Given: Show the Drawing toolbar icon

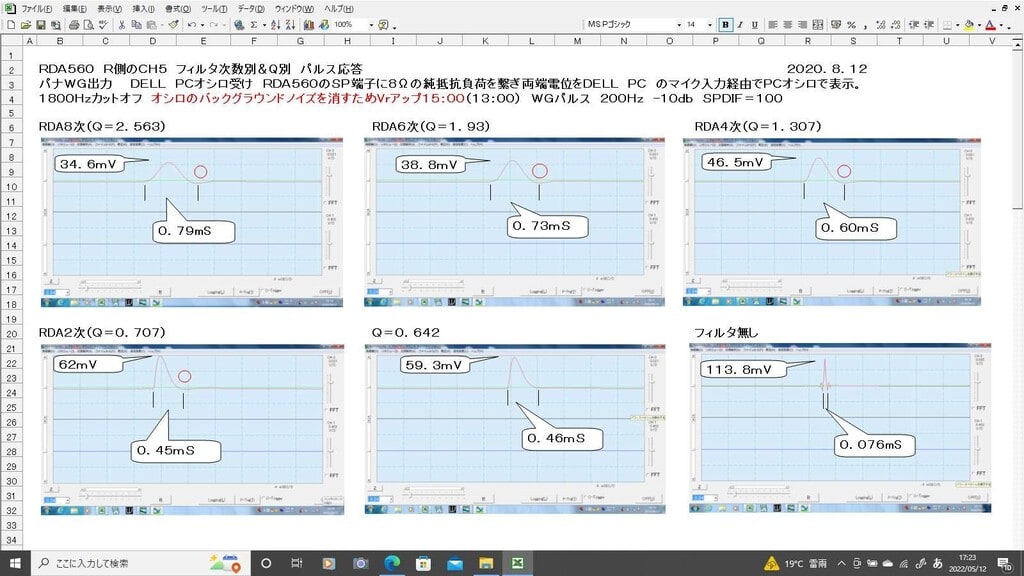Looking at the screenshot, I should 324,25.
